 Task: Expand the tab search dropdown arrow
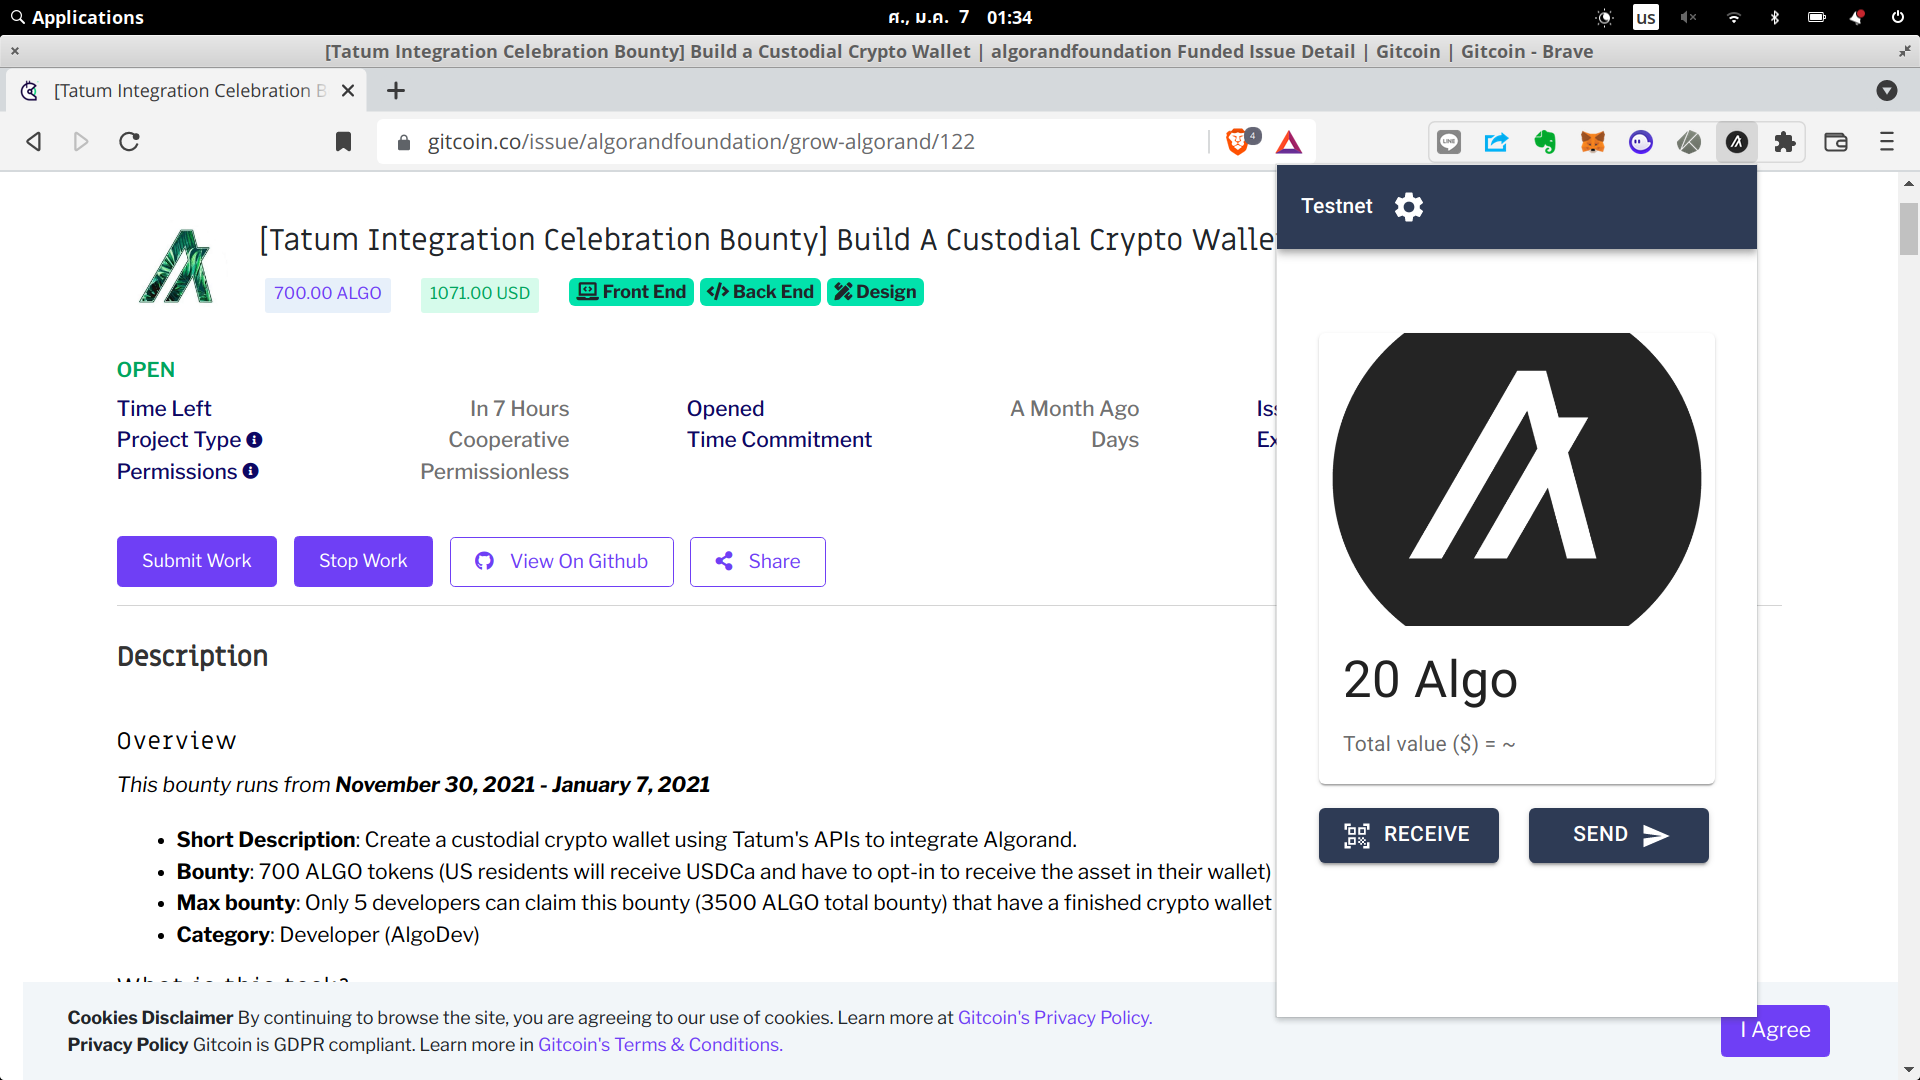tap(1887, 91)
